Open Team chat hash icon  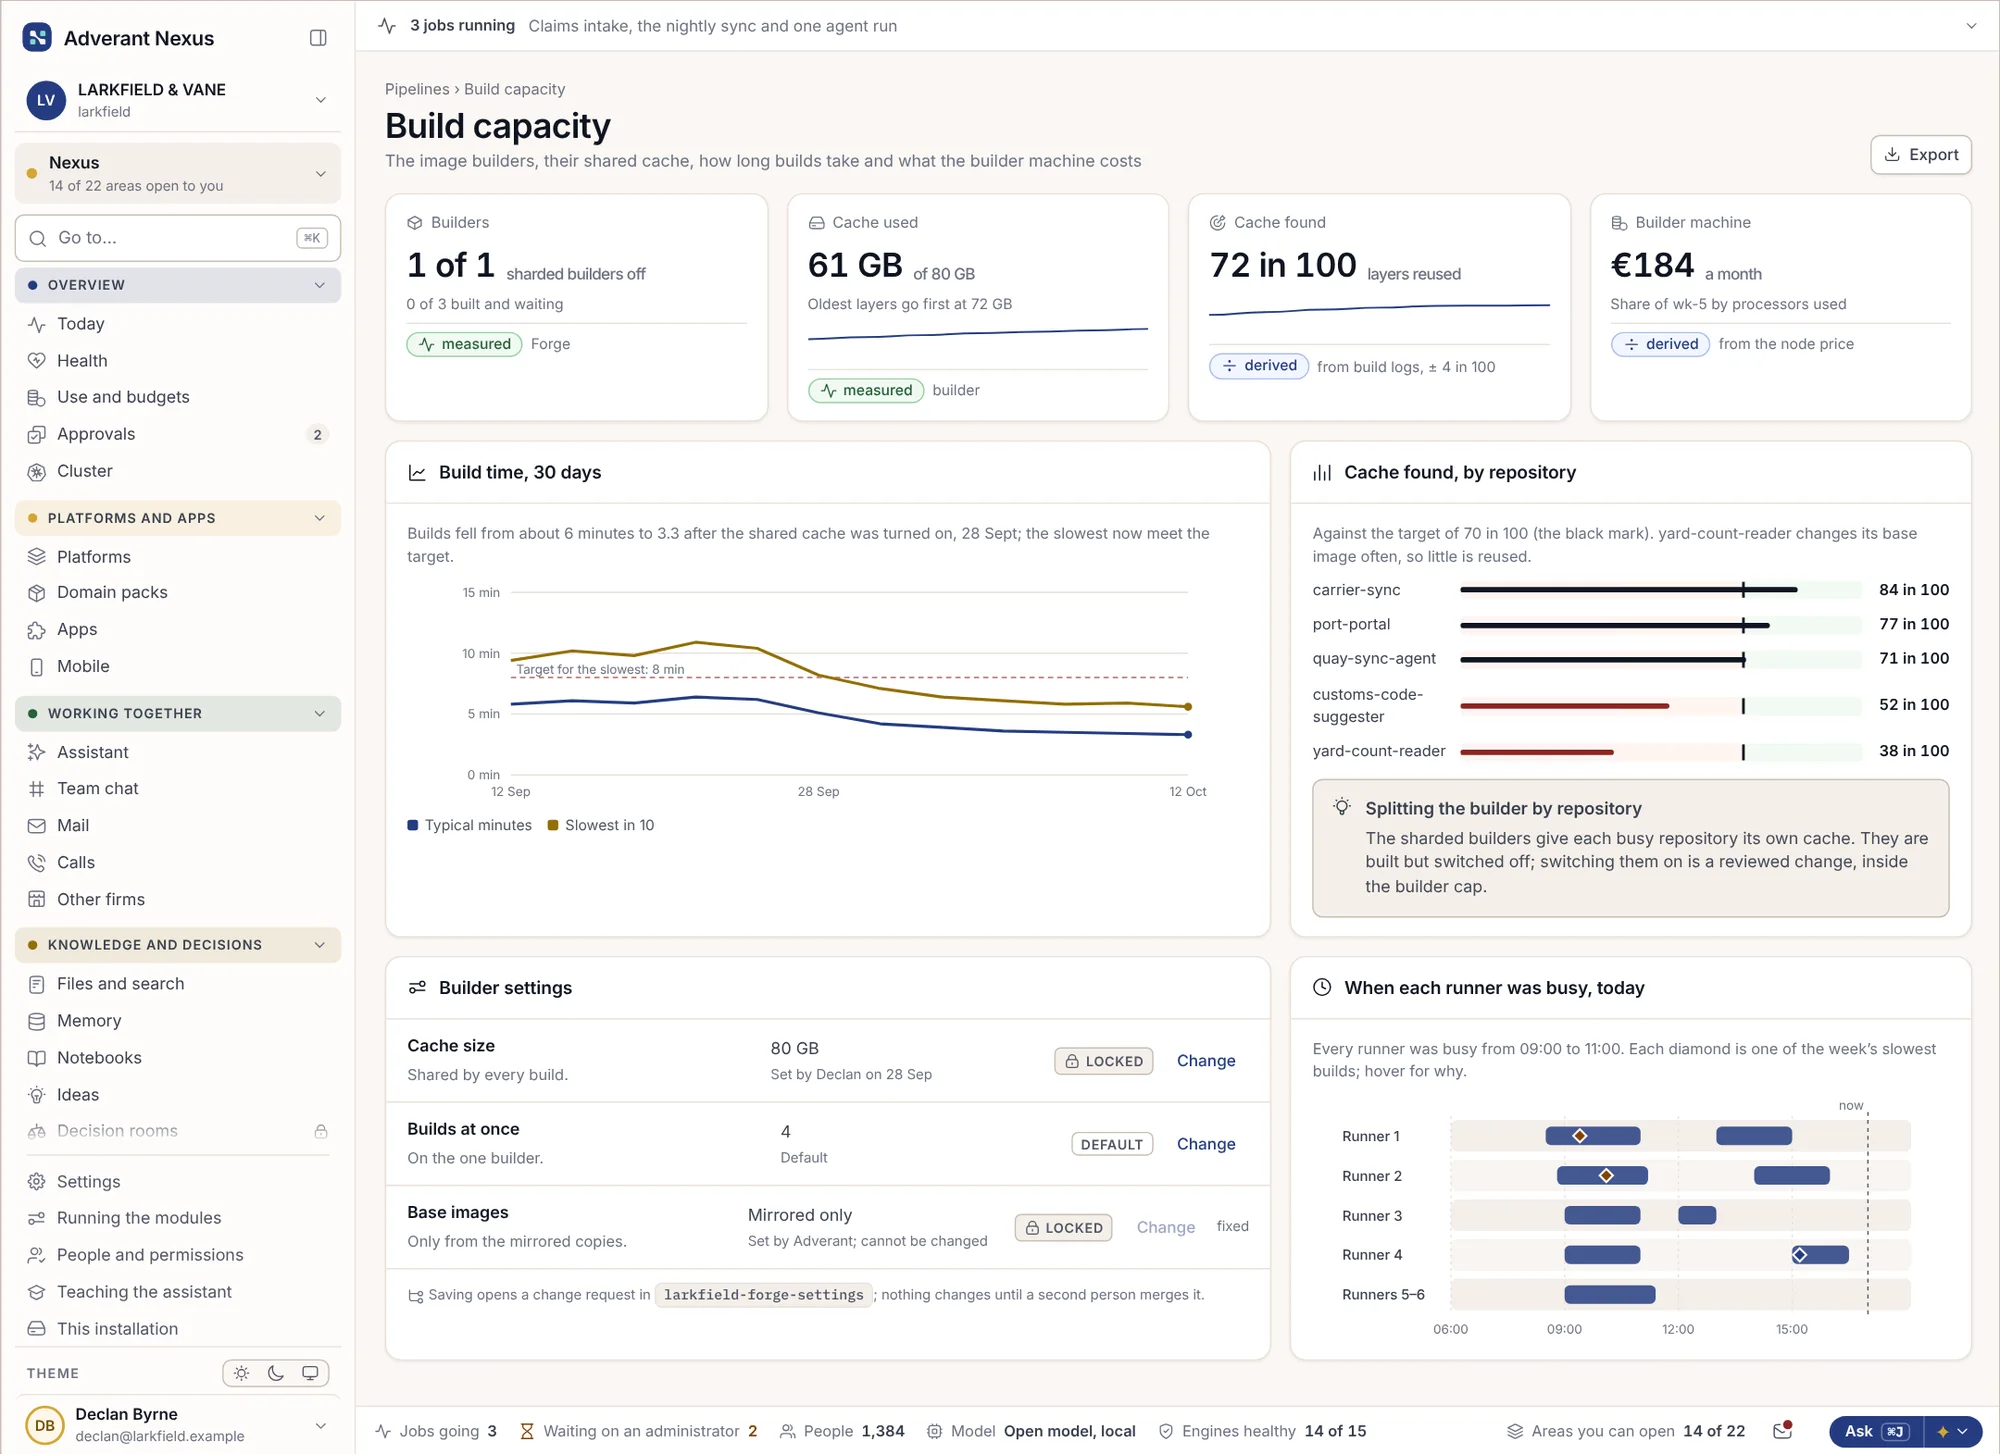click(37, 788)
